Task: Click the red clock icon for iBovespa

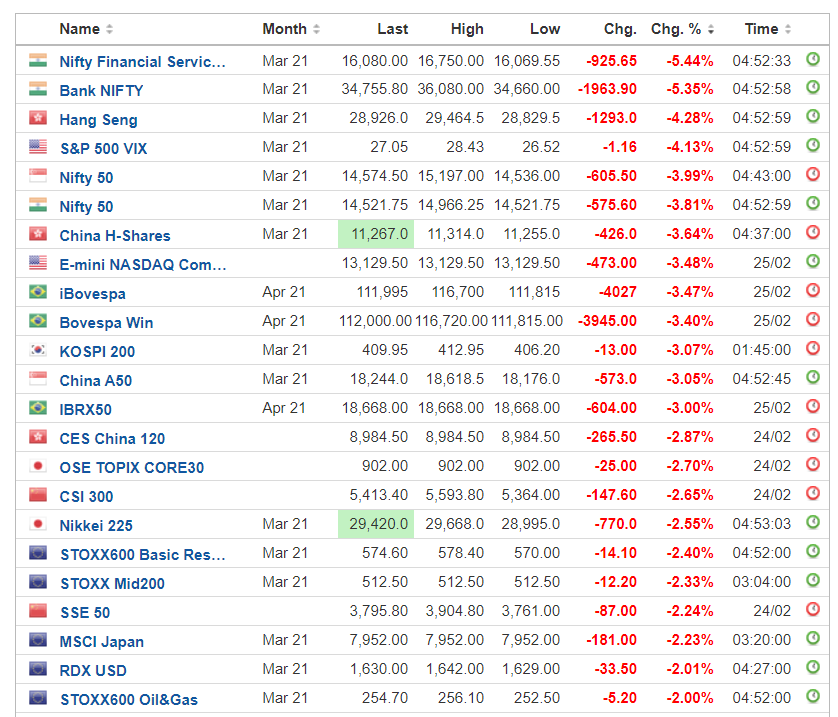Action: click(812, 290)
